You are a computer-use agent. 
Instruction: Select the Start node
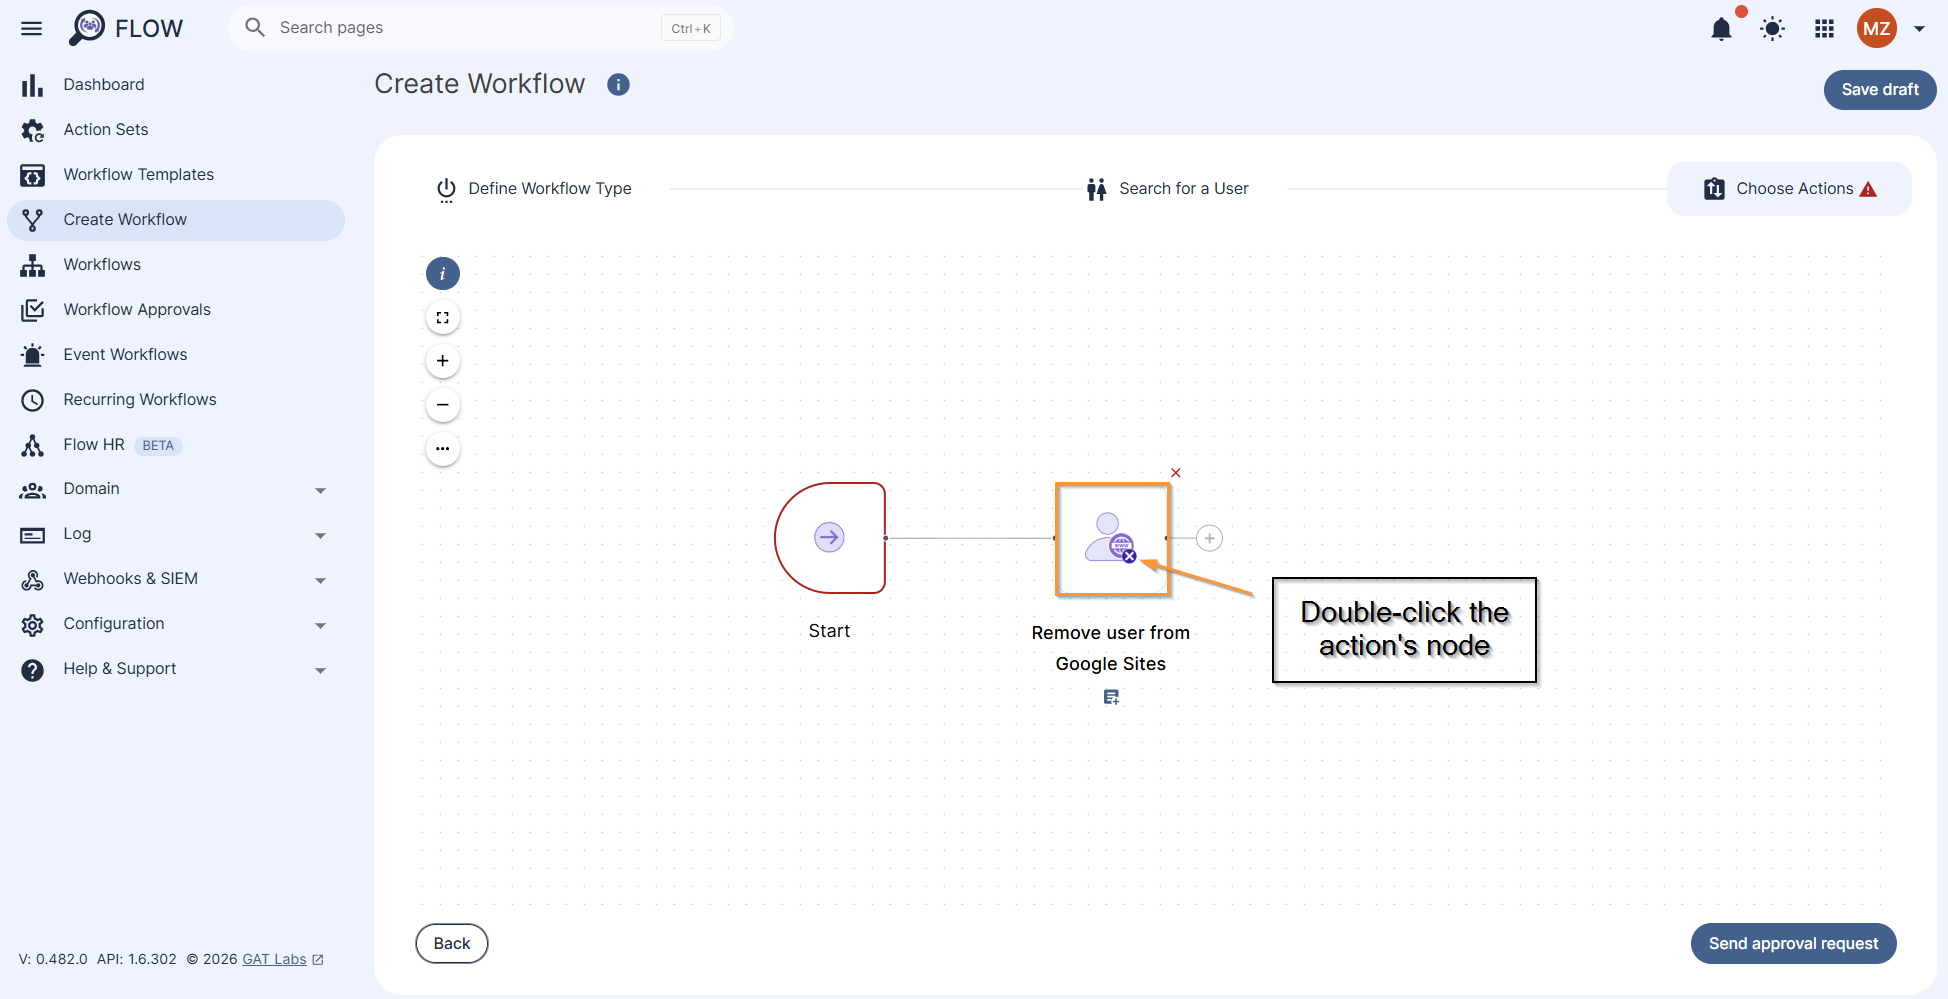830,538
